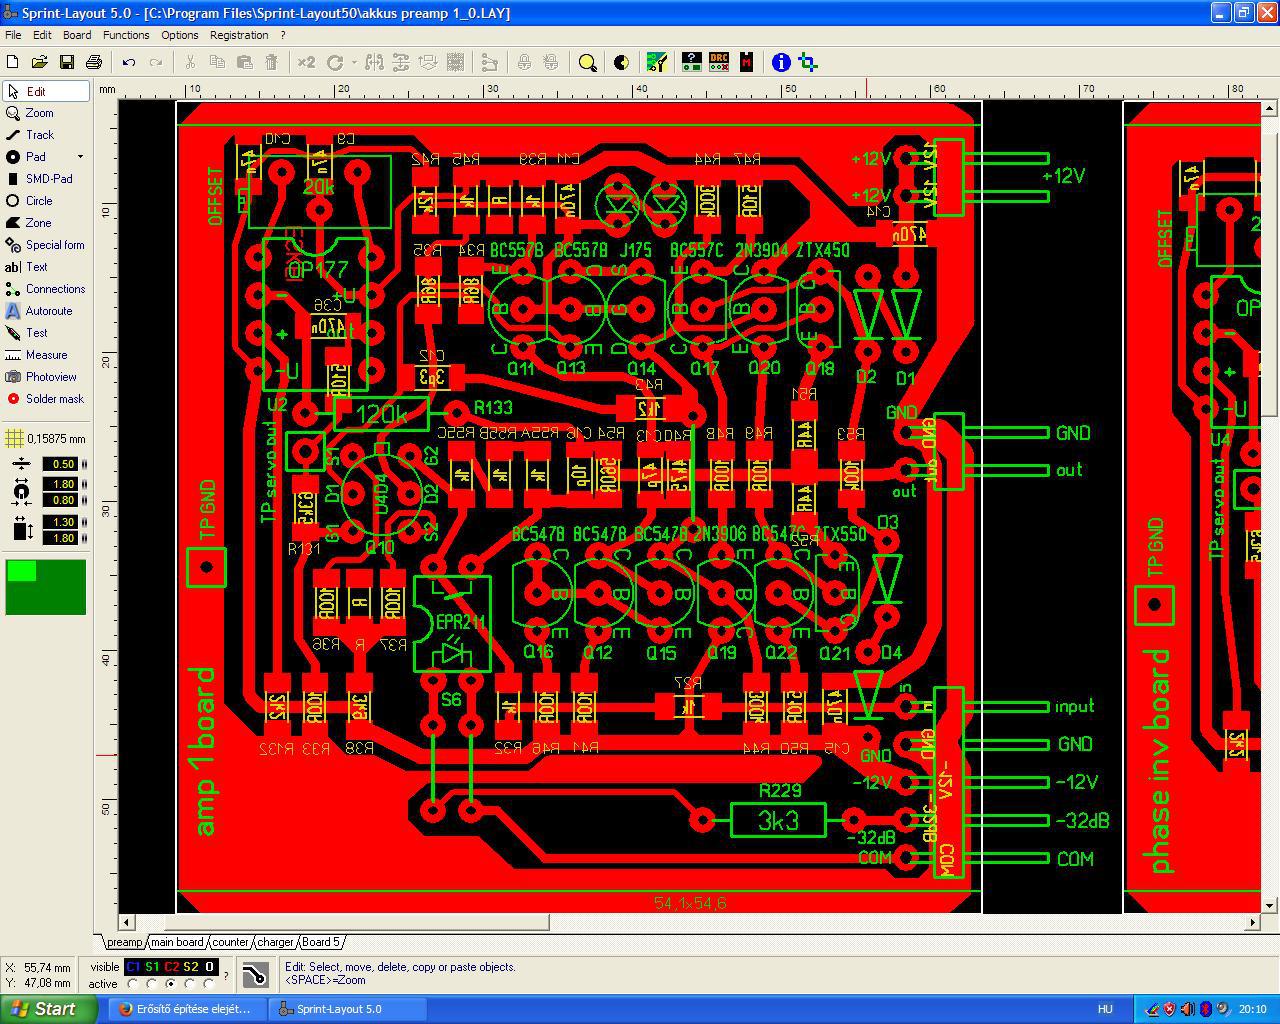
Task: Open the grid size setting 0,15875 mm
Action: [x=46, y=439]
